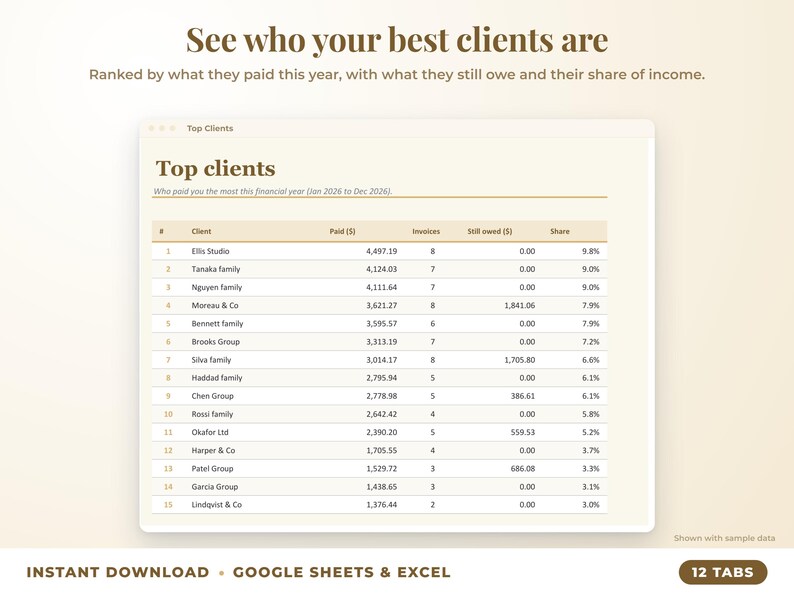Select the Haddad family client cell

point(217,378)
